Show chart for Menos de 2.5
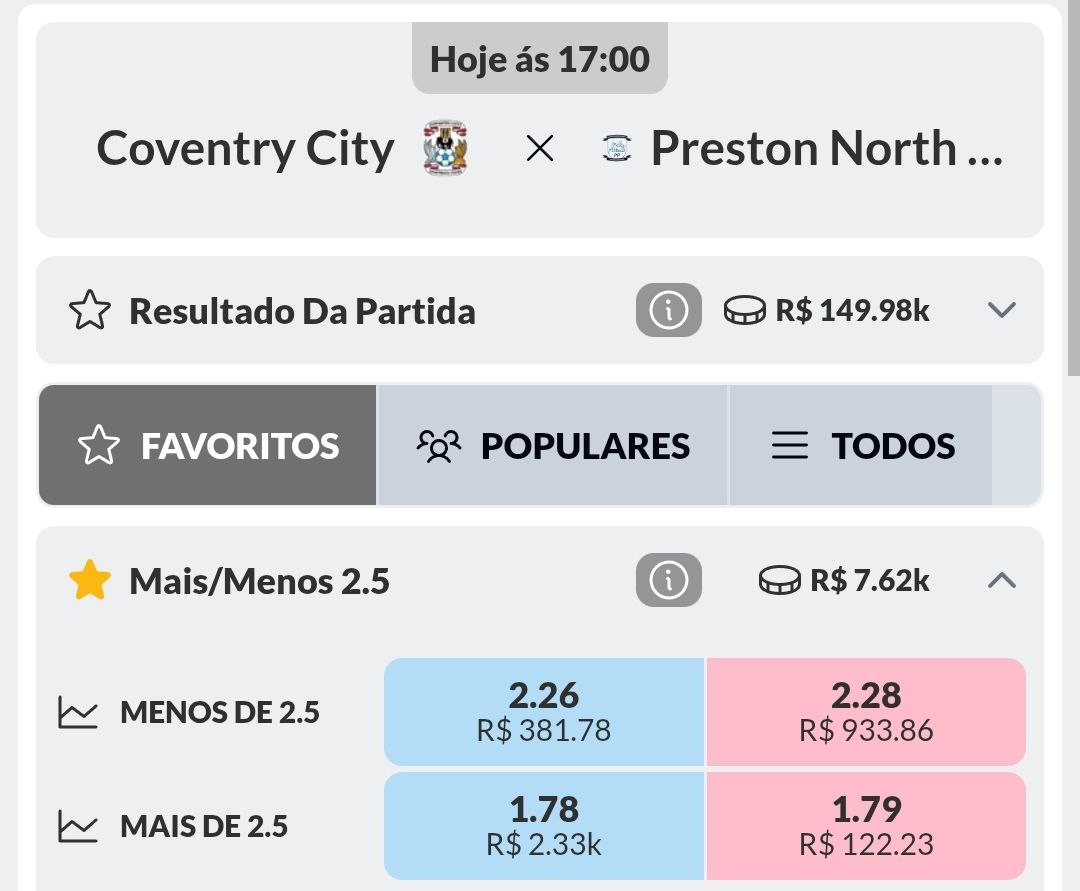1080x891 pixels. pos(78,713)
